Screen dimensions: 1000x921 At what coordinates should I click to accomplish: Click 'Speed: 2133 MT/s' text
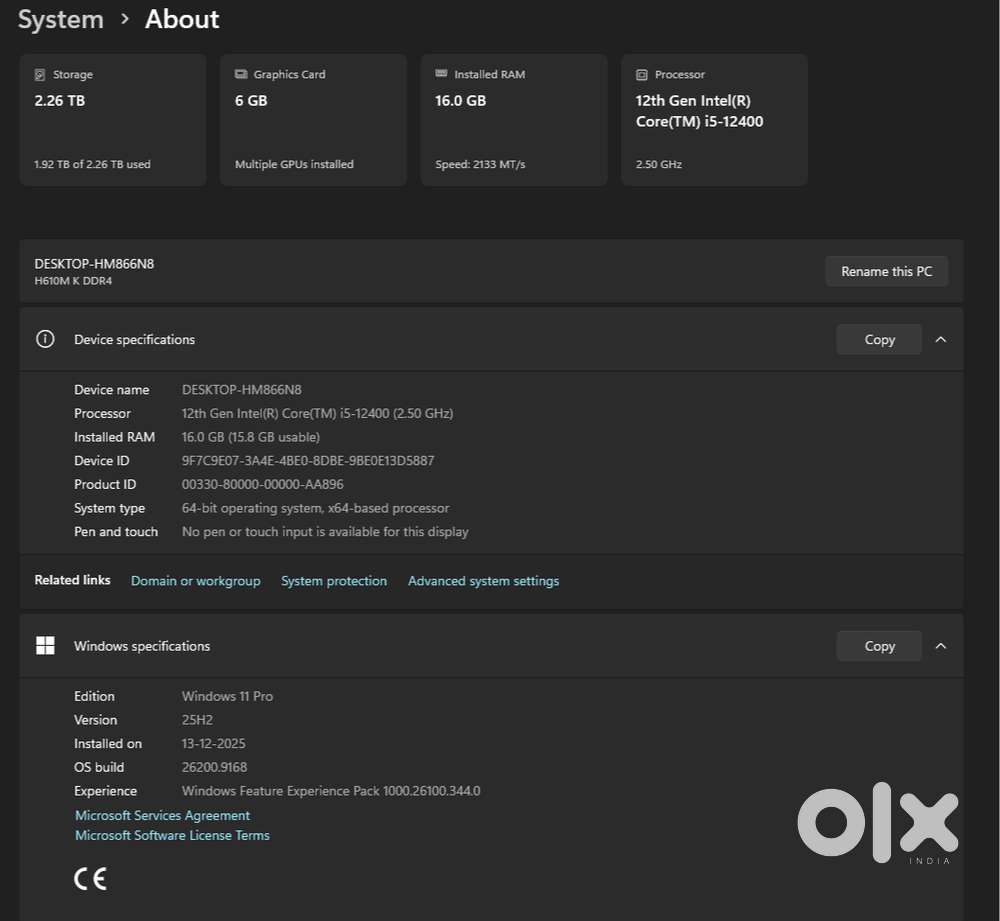point(480,164)
